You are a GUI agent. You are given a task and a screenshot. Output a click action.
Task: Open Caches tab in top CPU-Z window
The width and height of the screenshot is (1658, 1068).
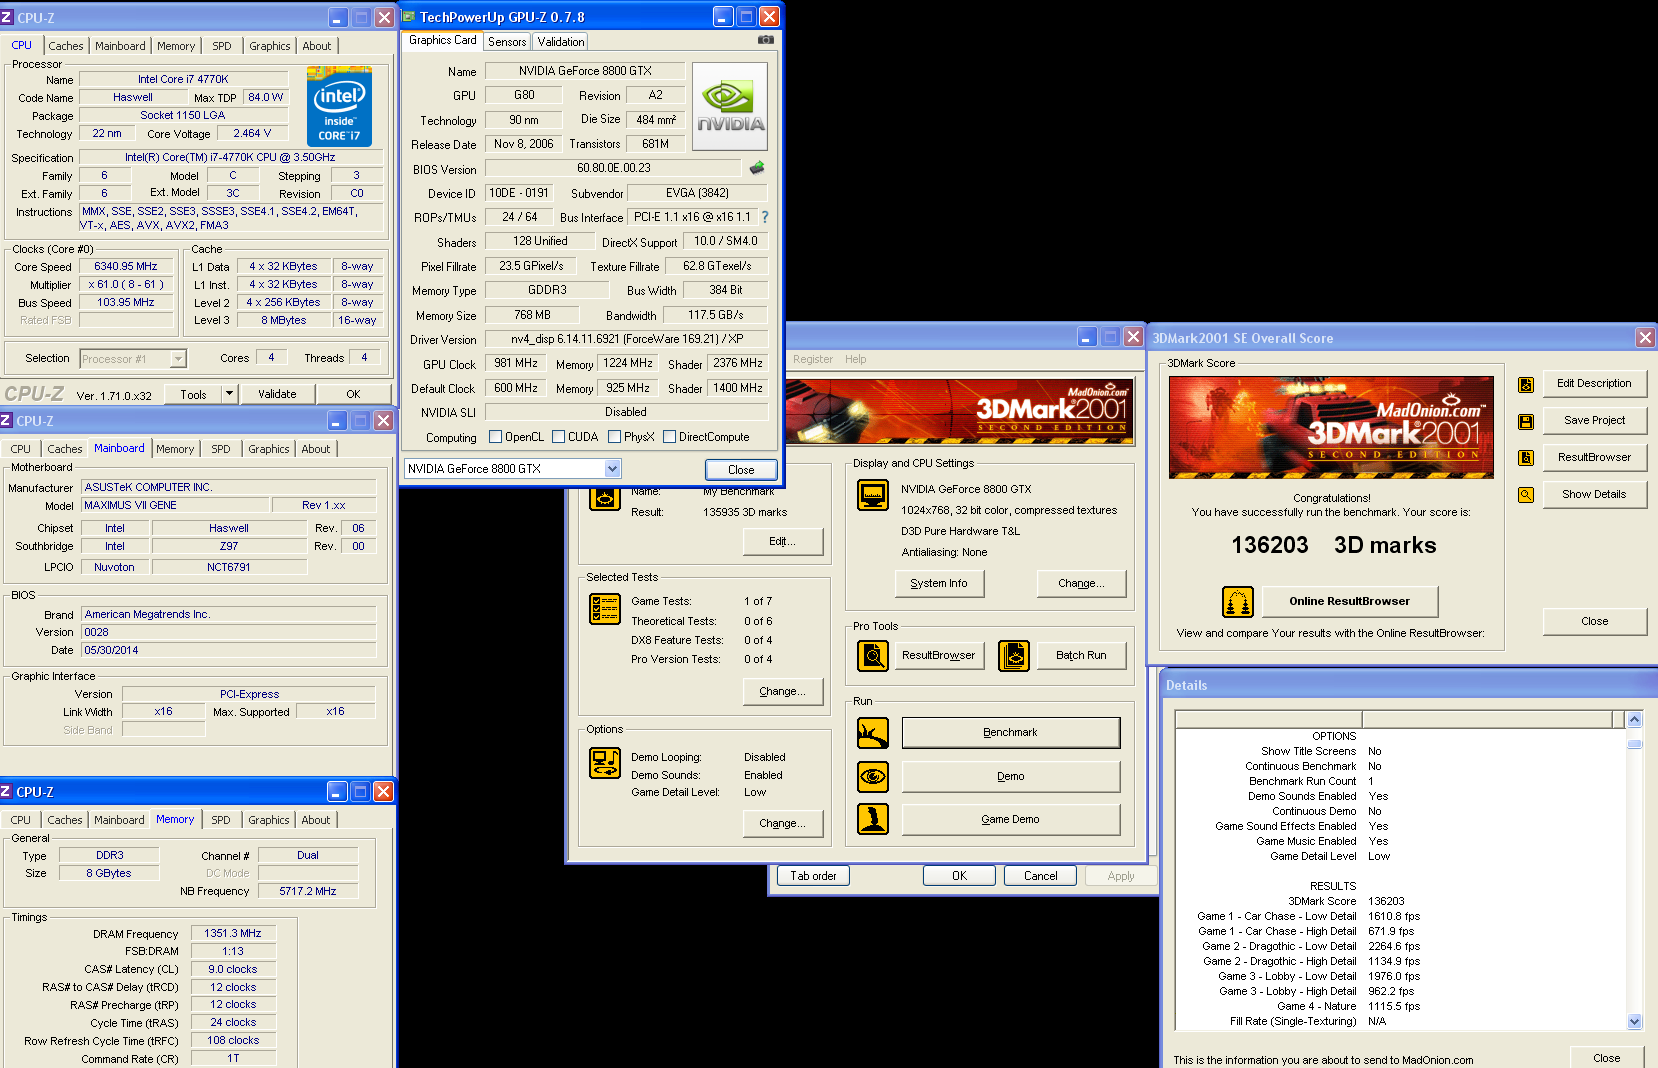66,46
